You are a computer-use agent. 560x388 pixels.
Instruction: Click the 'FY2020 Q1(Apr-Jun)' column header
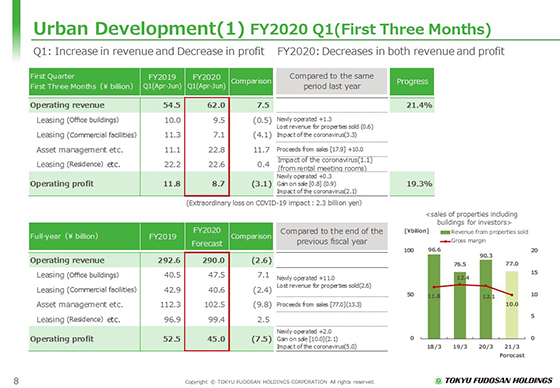[207, 81]
